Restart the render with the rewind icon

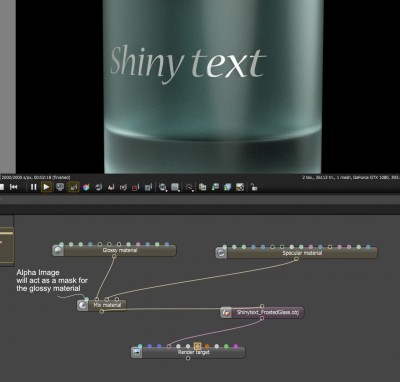click(13, 187)
